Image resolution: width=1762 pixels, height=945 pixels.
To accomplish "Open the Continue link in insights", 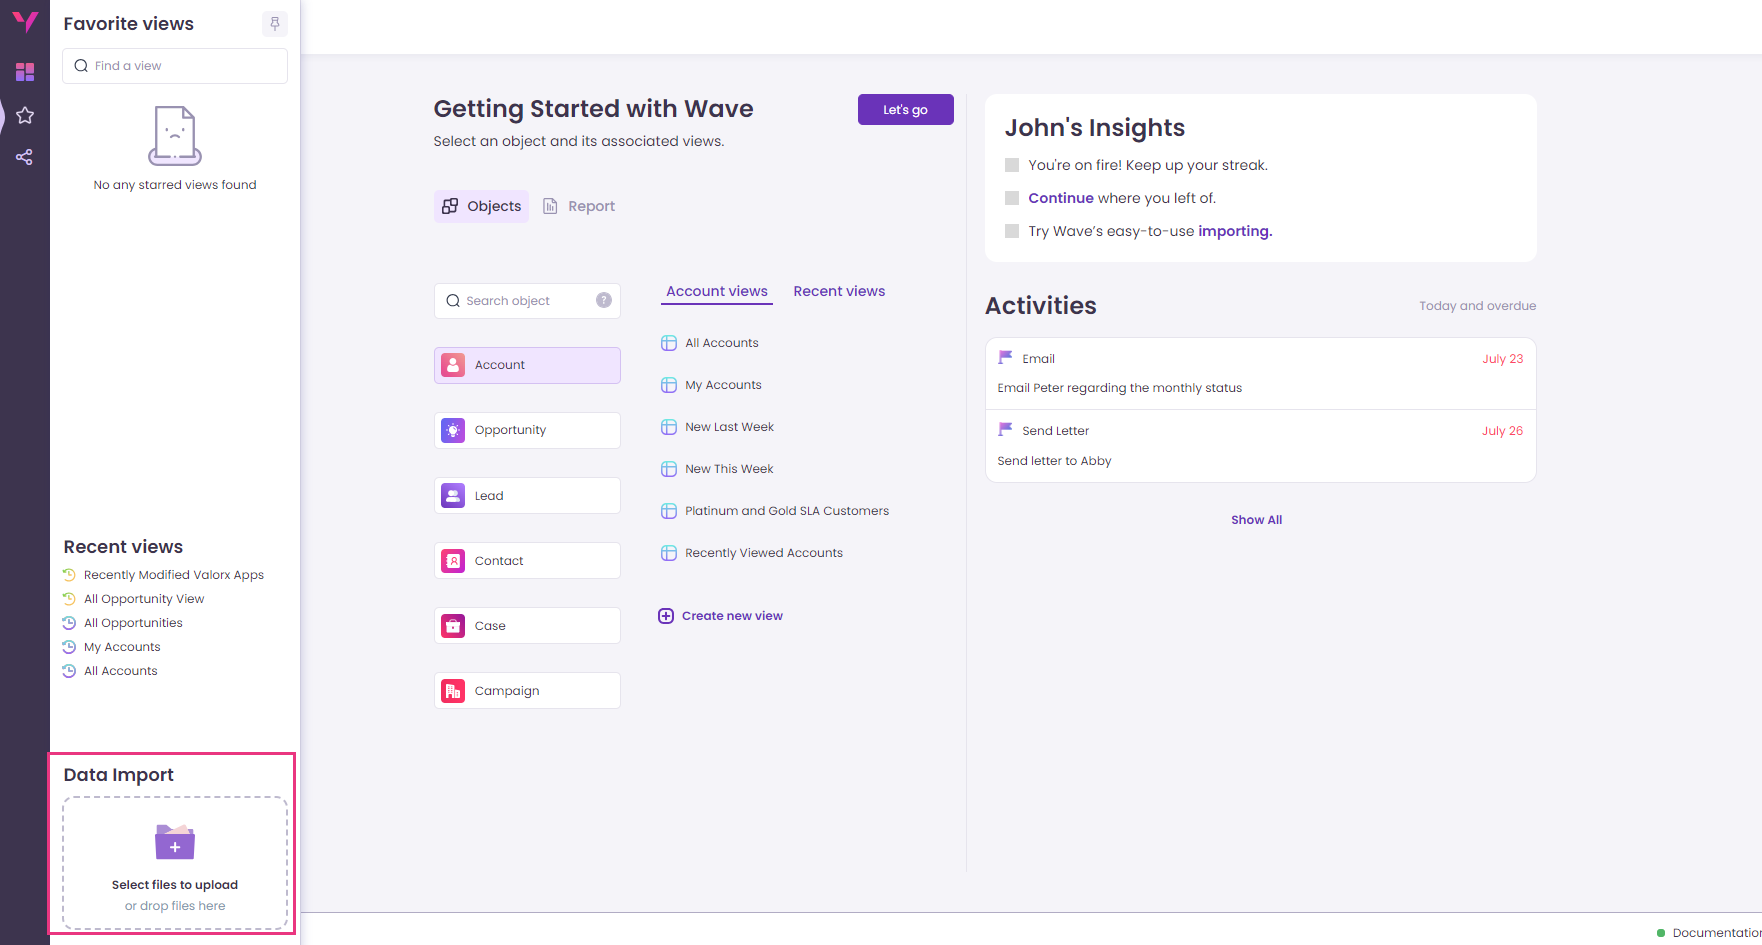I will click(x=1061, y=198).
